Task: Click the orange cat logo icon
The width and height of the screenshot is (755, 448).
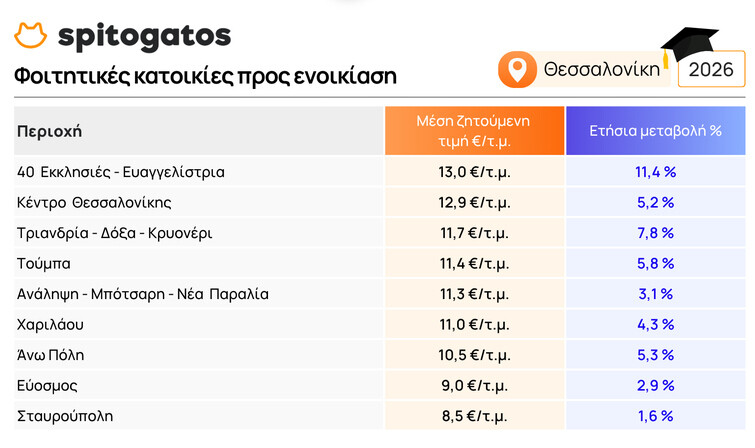Action: [x=30, y=35]
